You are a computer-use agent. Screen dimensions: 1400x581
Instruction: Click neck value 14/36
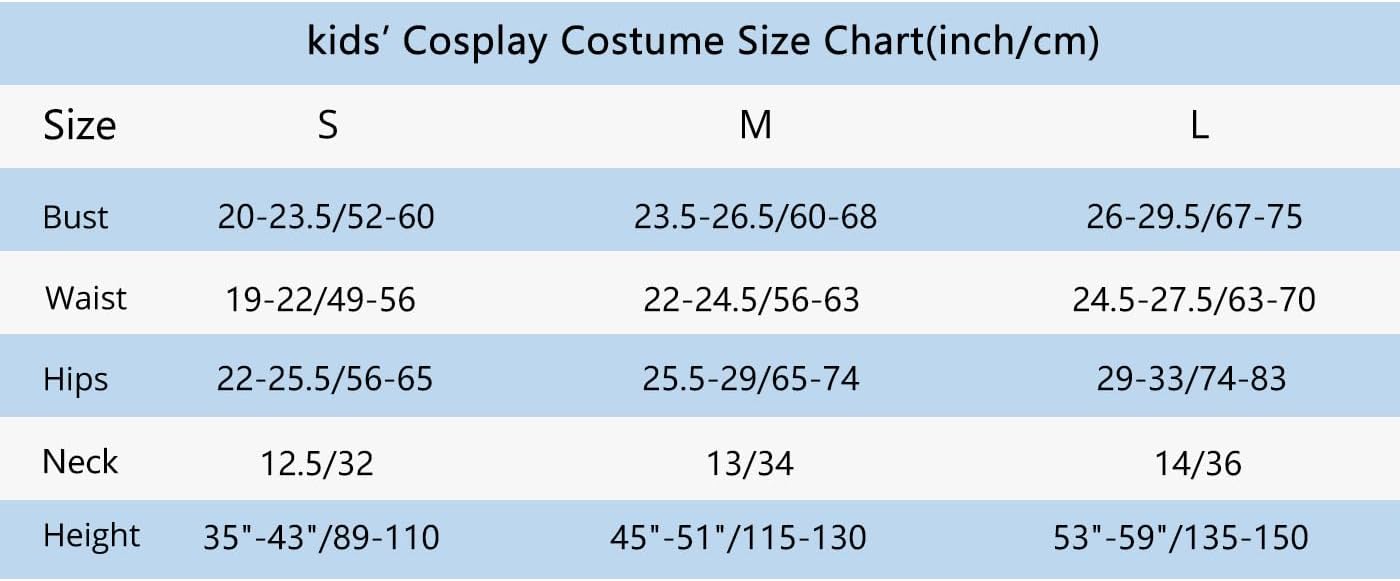[x=1197, y=463]
